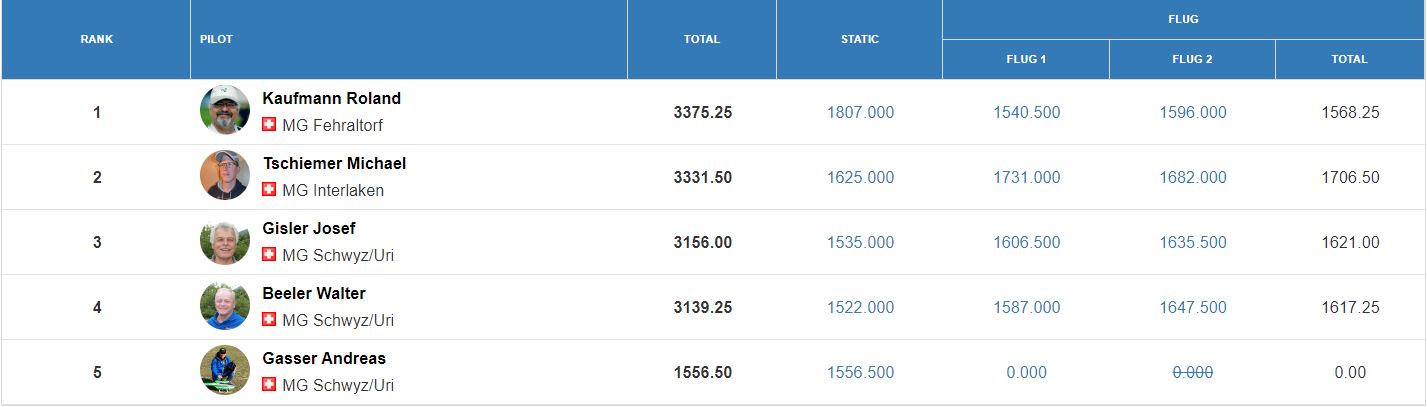Click Swiss flag icon beside MG Fehraltorf
1427x407 pixels.
pos(269,125)
